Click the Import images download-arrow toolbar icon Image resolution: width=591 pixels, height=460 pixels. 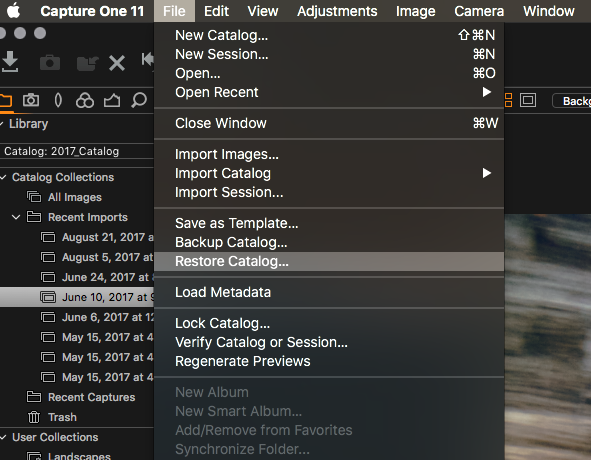click(10, 61)
